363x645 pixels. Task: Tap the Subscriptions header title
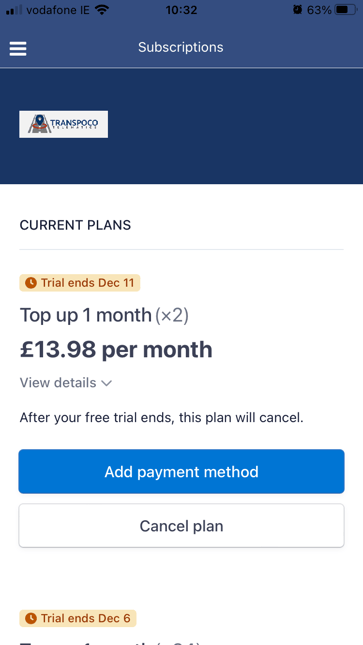181,47
